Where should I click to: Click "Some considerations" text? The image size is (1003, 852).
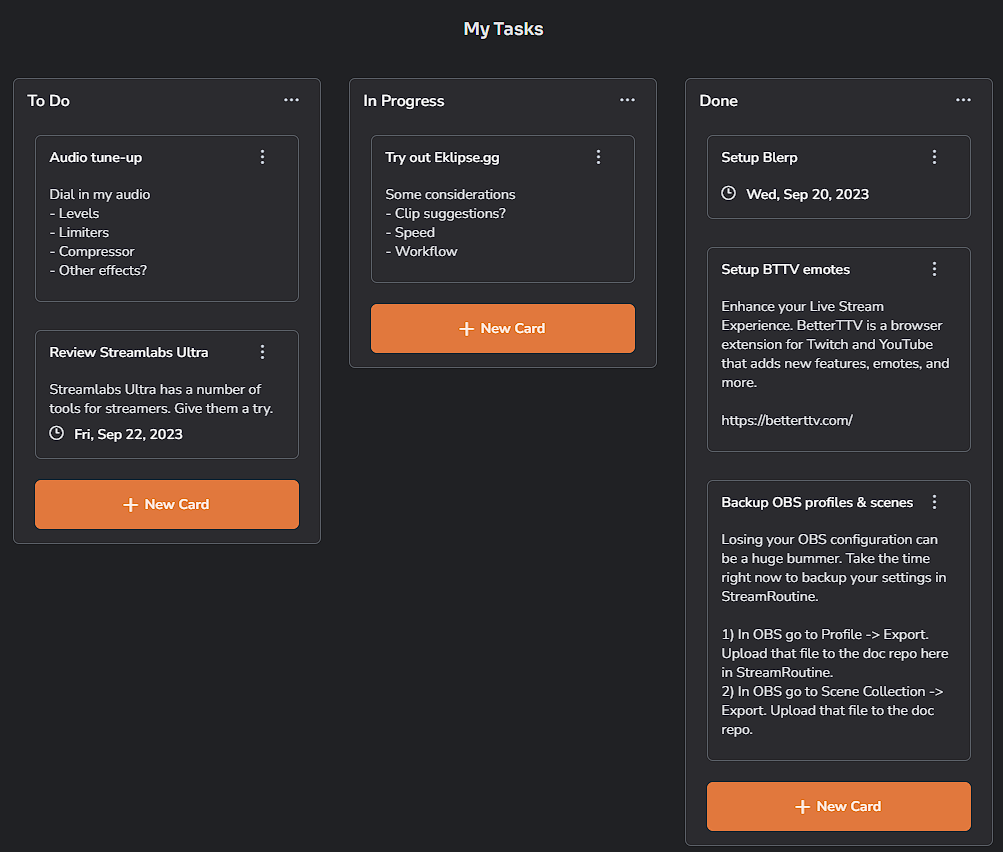point(450,194)
